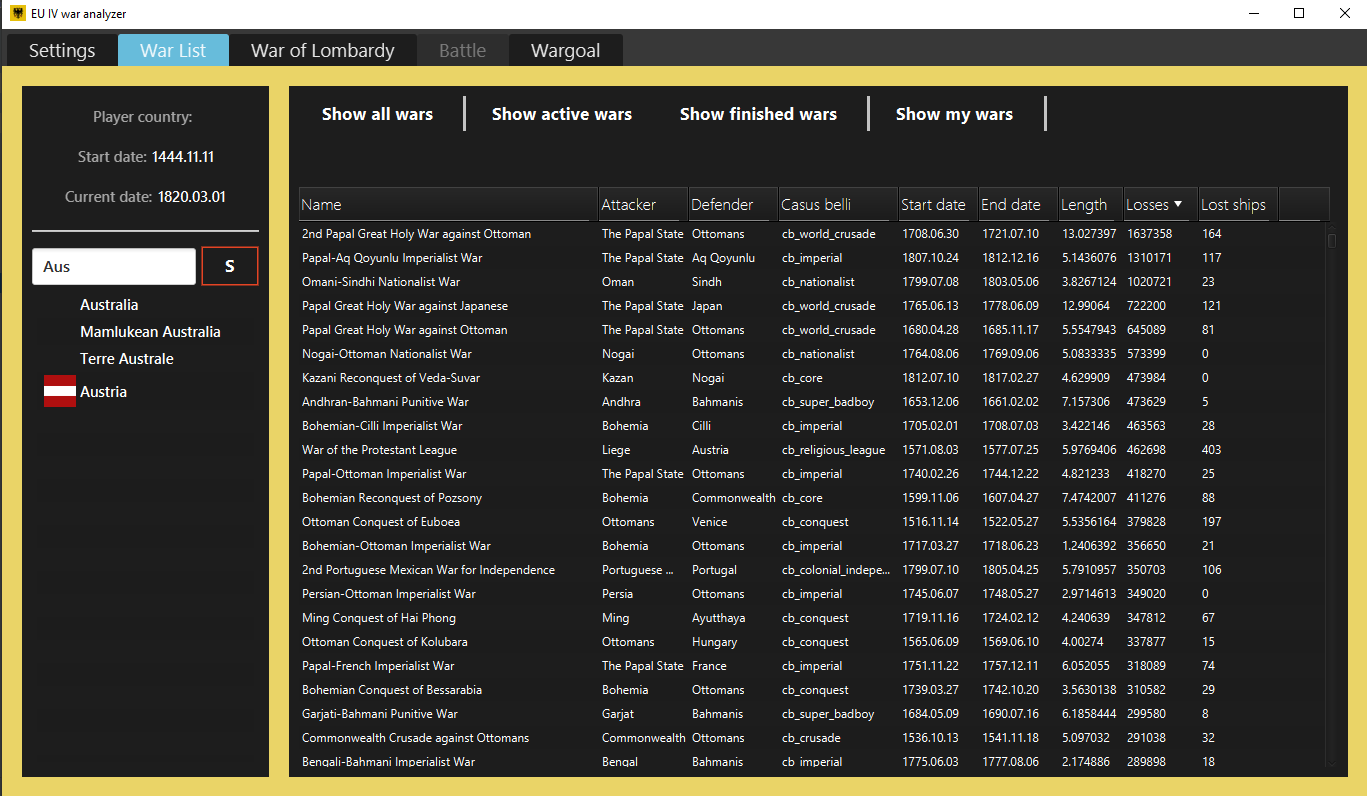
Task: Select War of the Protestant League row
Action: tap(811, 450)
